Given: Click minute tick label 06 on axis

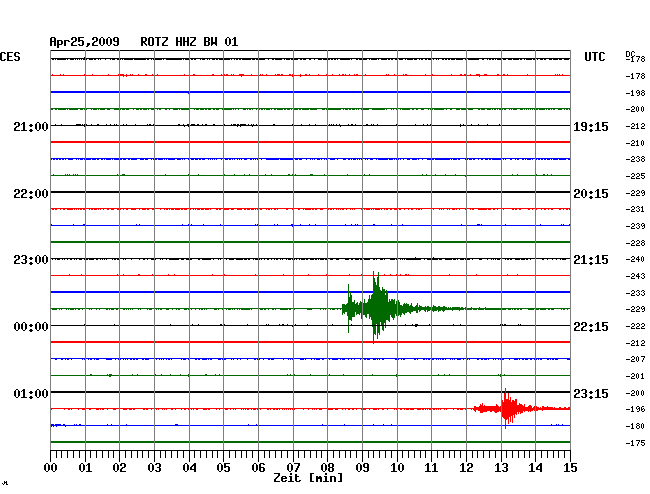Looking at the screenshot, I should click(258, 468).
